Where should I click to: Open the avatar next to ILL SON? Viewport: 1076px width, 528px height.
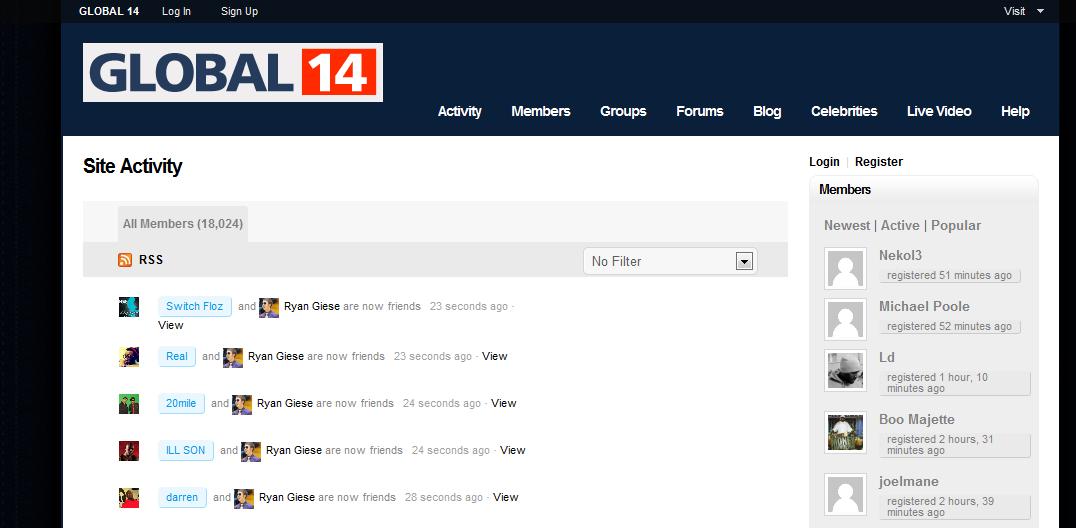tap(129, 451)
